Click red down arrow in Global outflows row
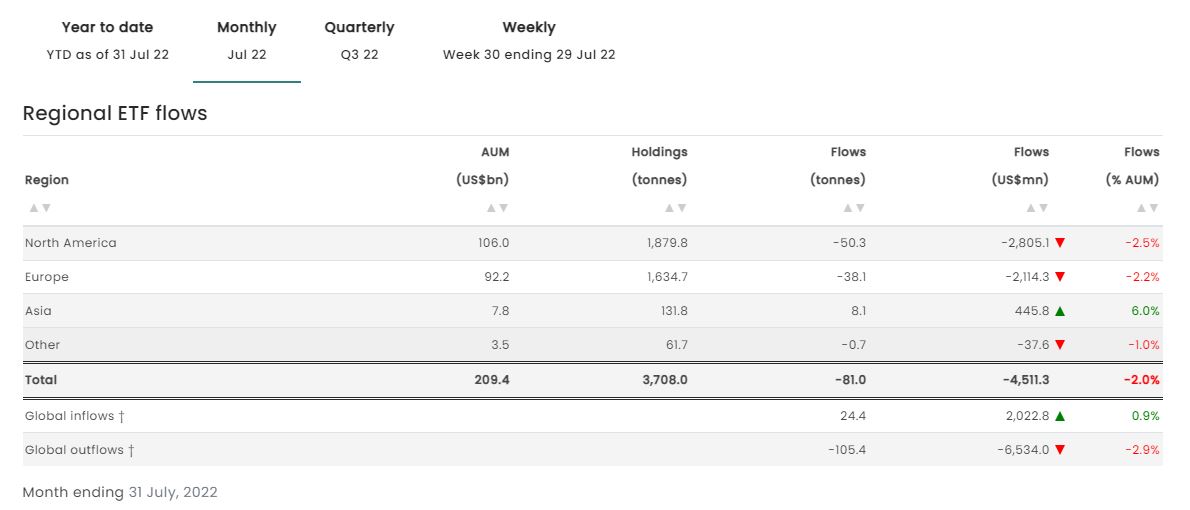Viewport: 1190px width, 510px height. [1060, 450]
